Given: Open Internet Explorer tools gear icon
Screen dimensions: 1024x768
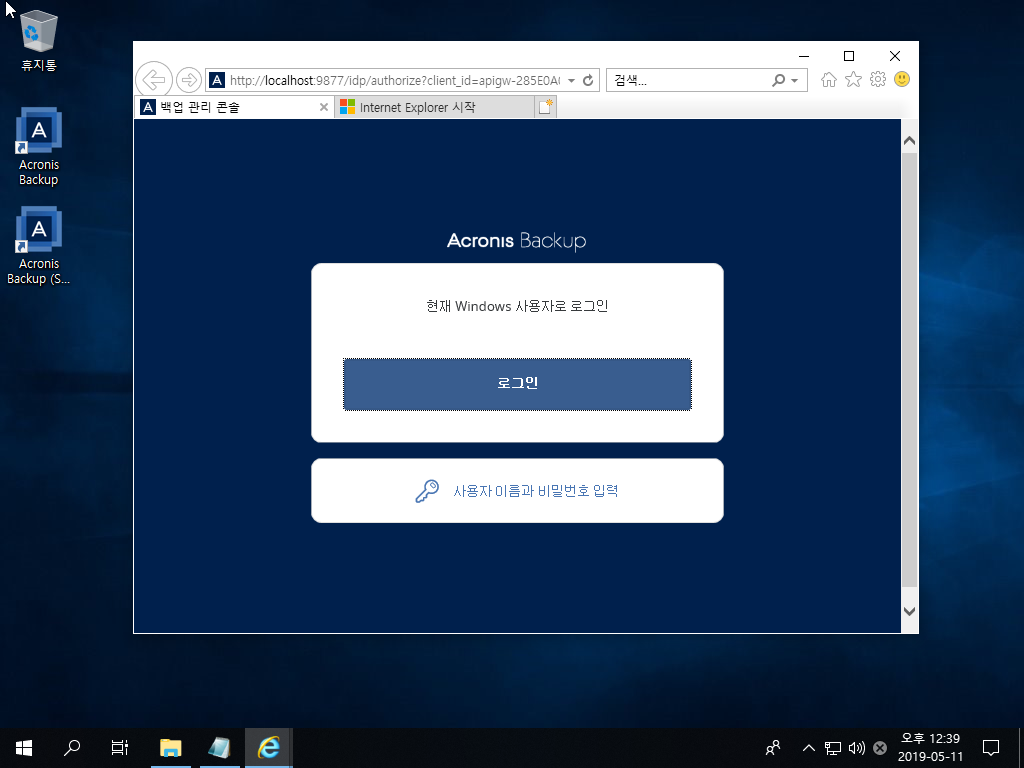Looking at the screenshot, I should pyautogui.click(x=878, y=80).
